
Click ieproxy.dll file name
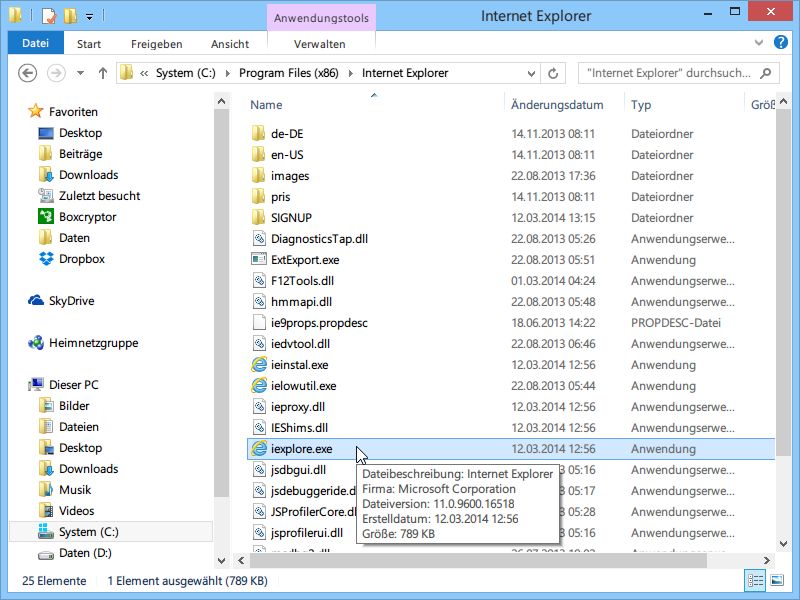click(x=297, y=407)
